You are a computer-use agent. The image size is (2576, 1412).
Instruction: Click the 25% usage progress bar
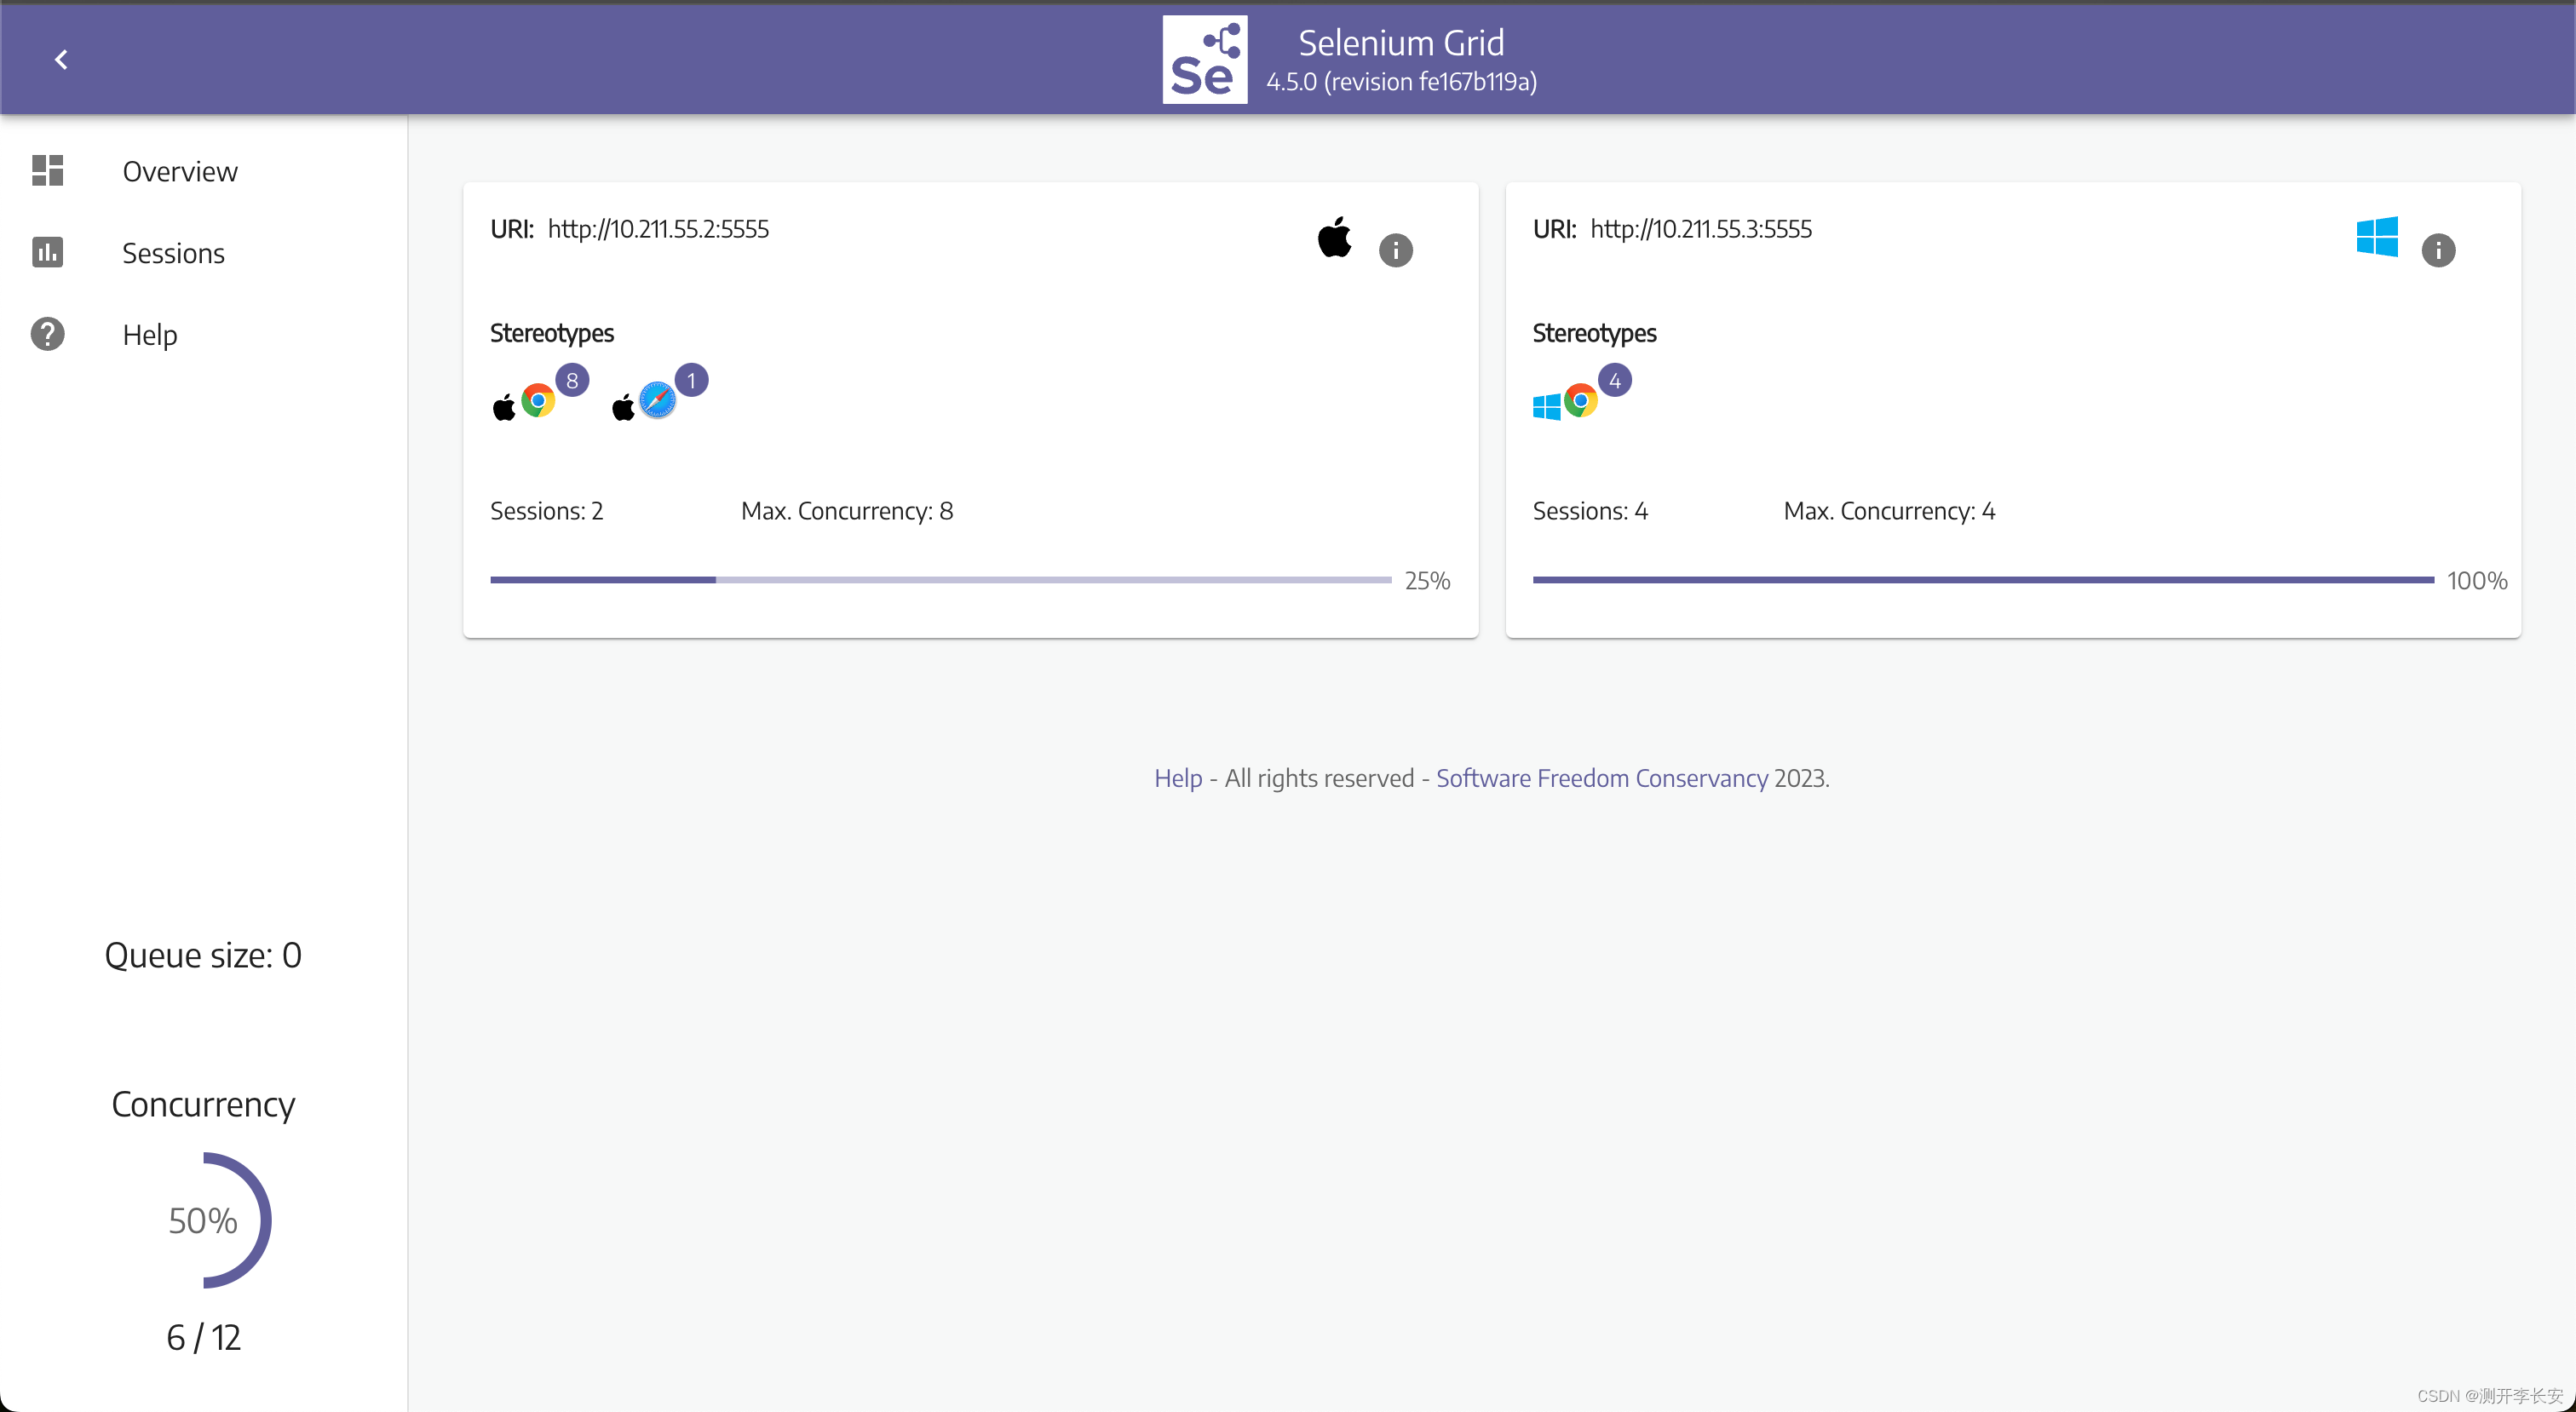tap(940, 580)
